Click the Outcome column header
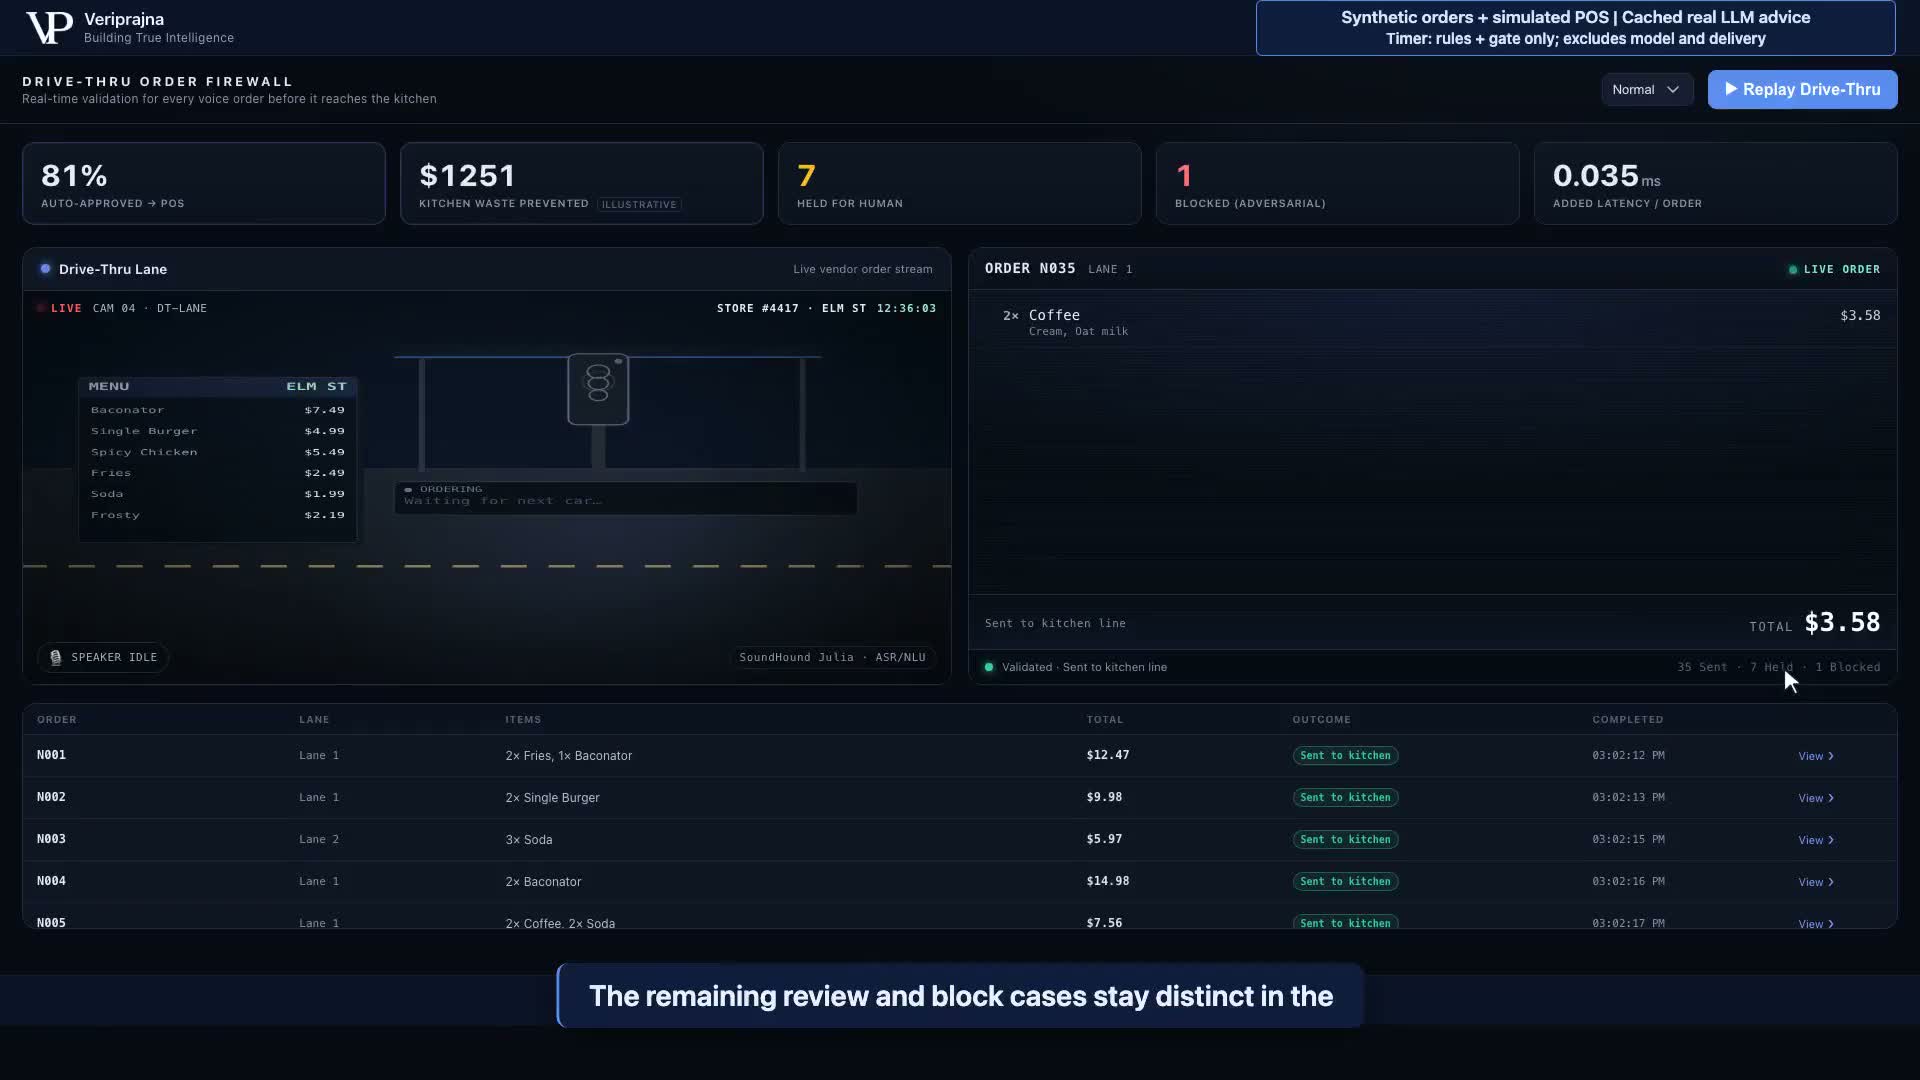 tap(1321, 720)
